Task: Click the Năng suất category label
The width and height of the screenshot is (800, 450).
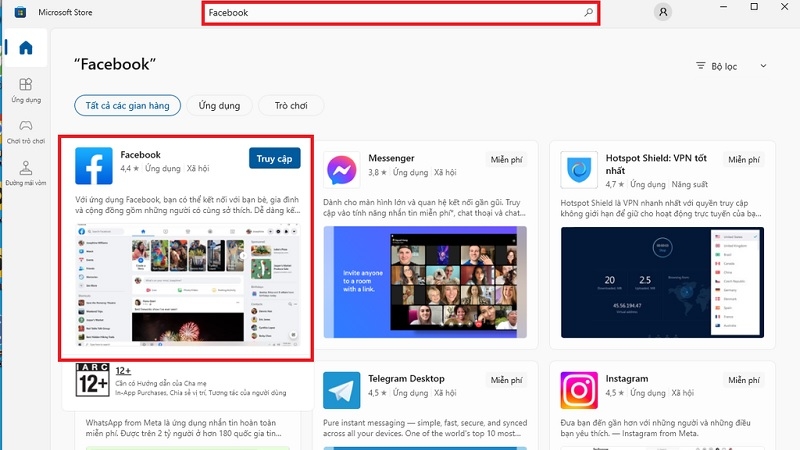Action: (690, 184)
